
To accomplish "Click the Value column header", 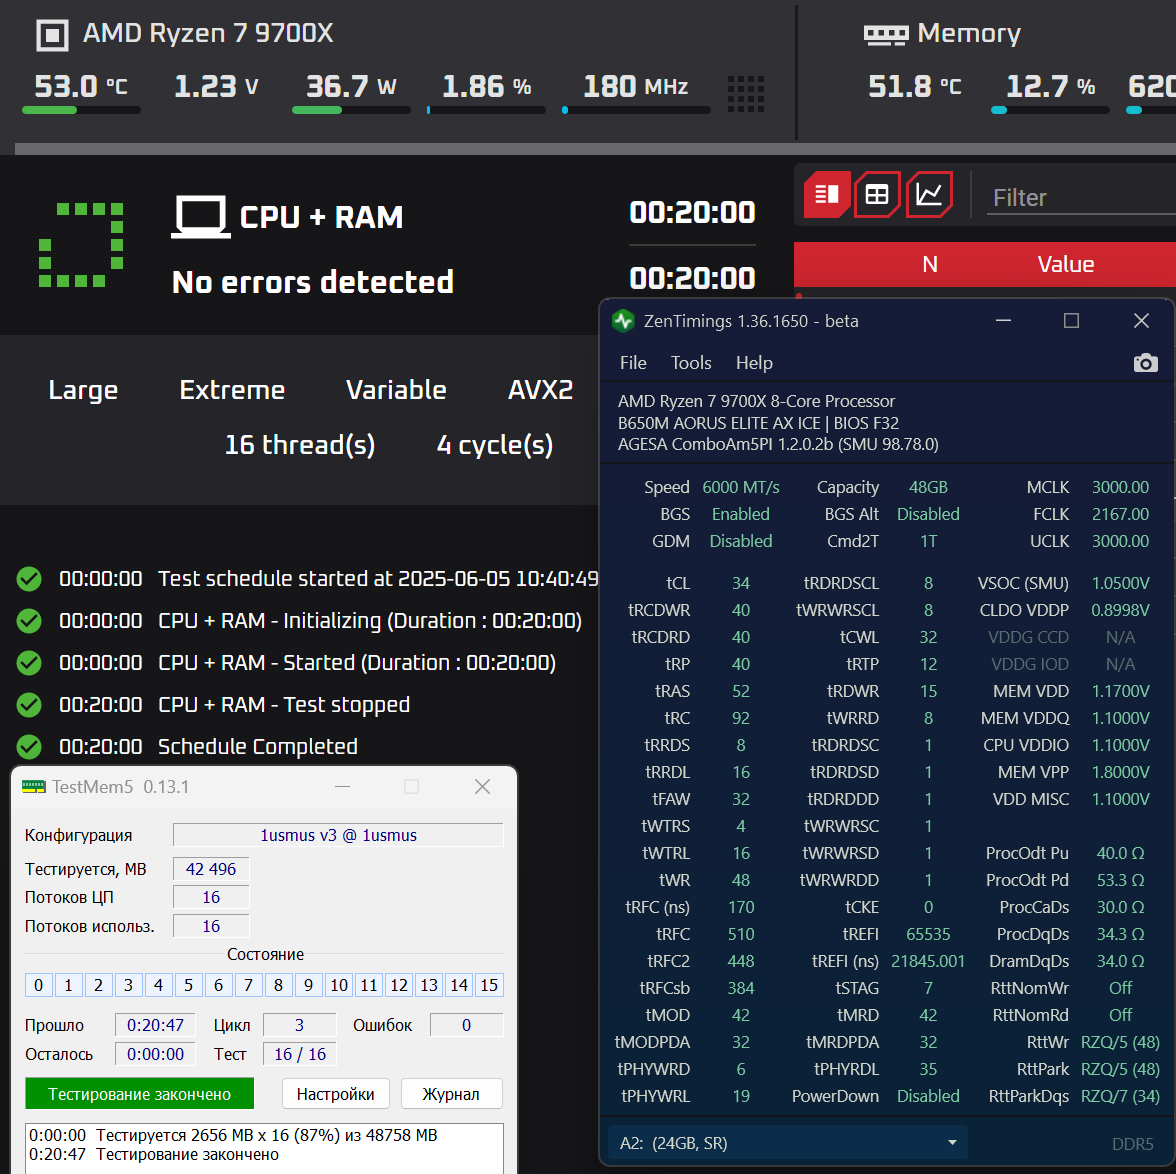I will (x=1066, y=264).
